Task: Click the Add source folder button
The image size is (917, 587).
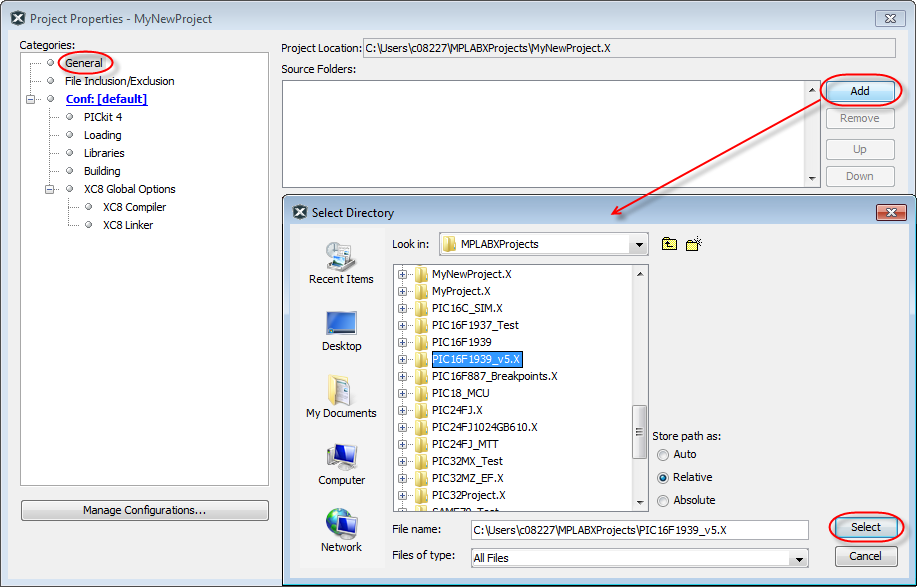Action: tap(859, 91)
